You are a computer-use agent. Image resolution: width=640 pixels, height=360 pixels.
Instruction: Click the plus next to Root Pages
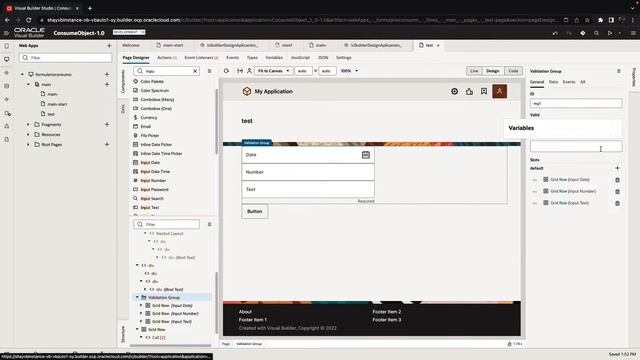107,144
